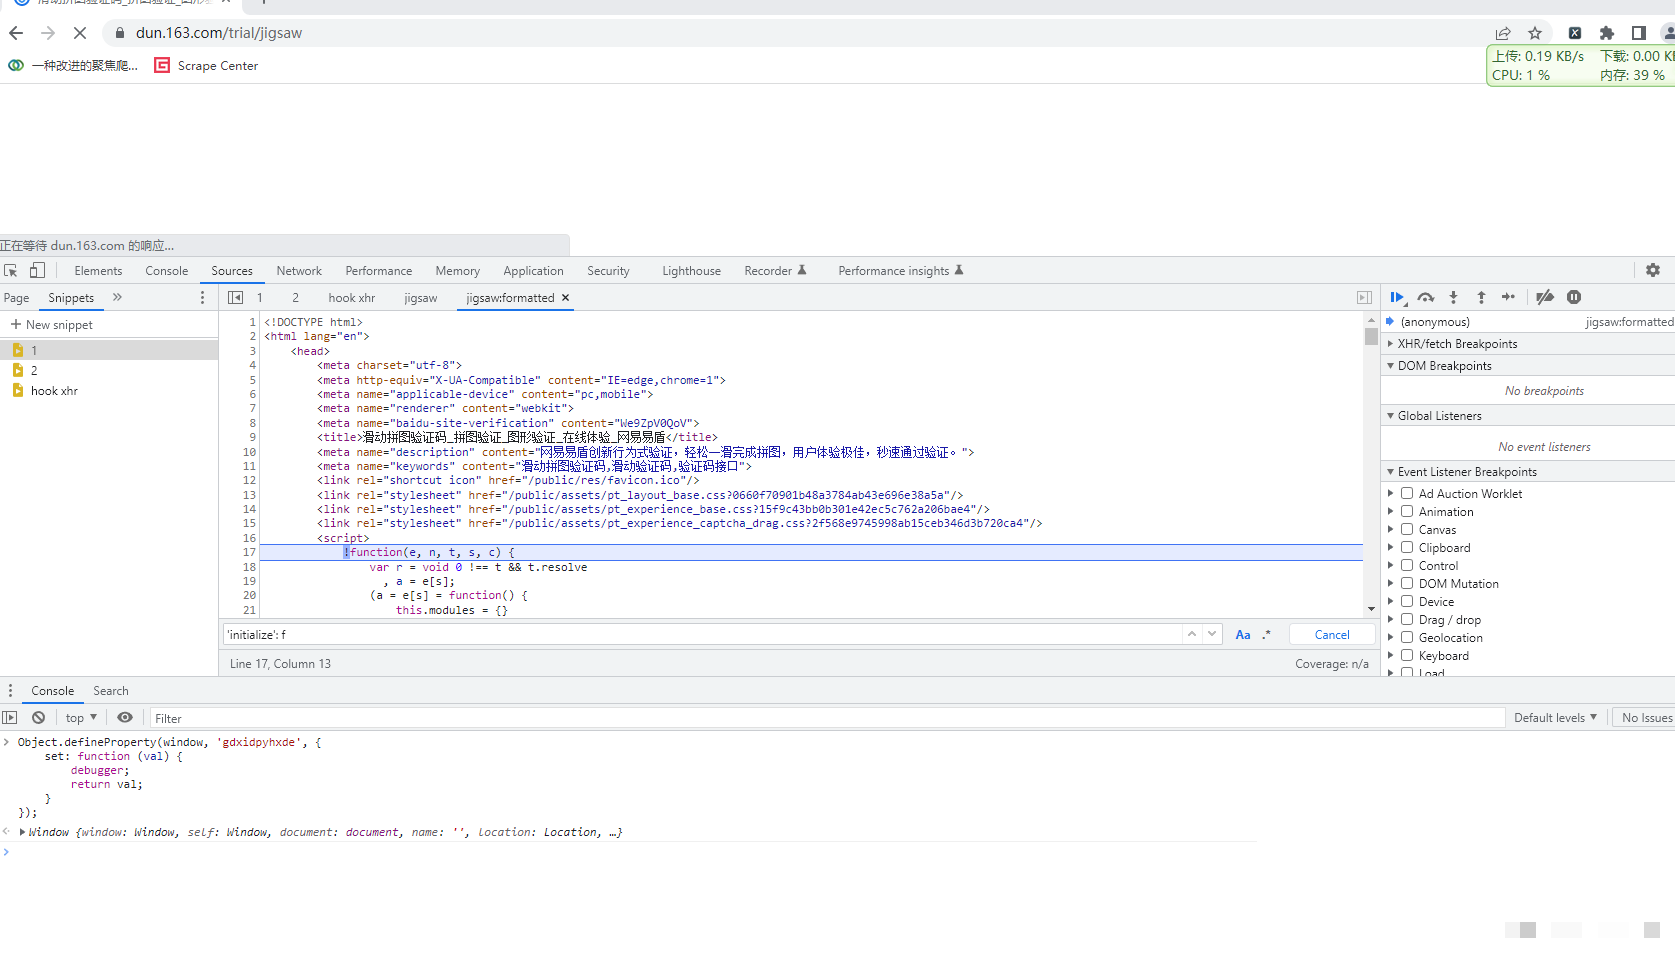
Task: Switch to the Network tab
Action: click(x=299, y=271)
